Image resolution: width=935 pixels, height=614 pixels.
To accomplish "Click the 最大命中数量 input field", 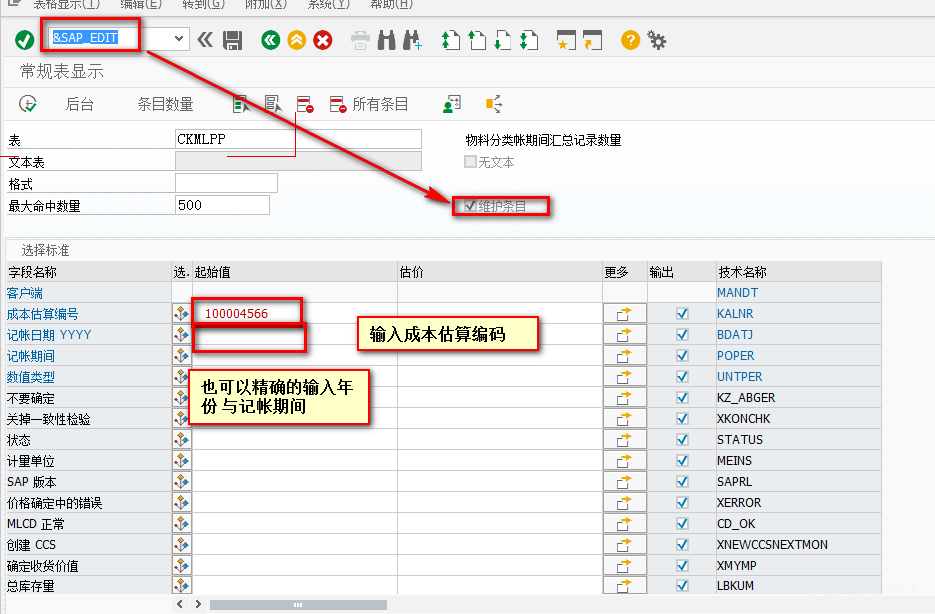I will pos(220,204).
